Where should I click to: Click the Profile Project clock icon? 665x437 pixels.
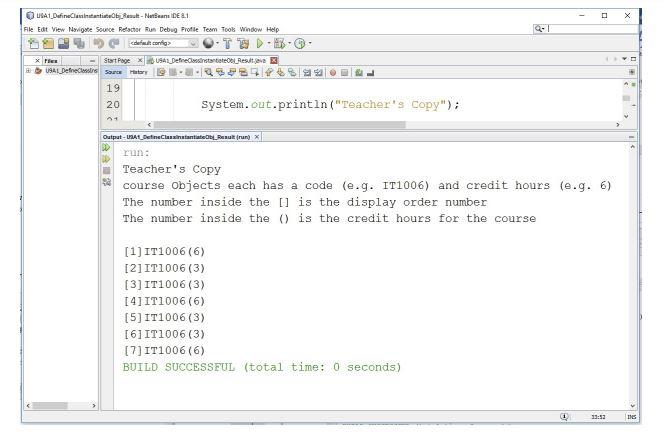[300, 43]
